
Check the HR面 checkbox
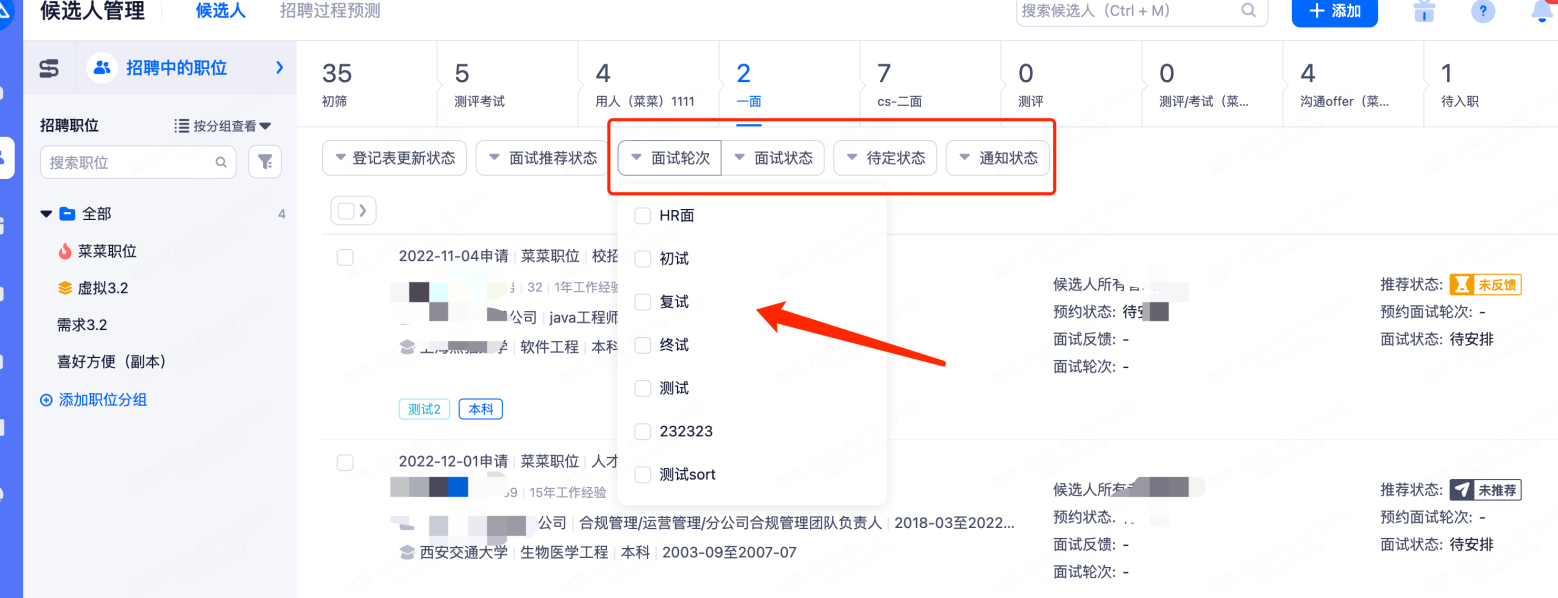643,216
